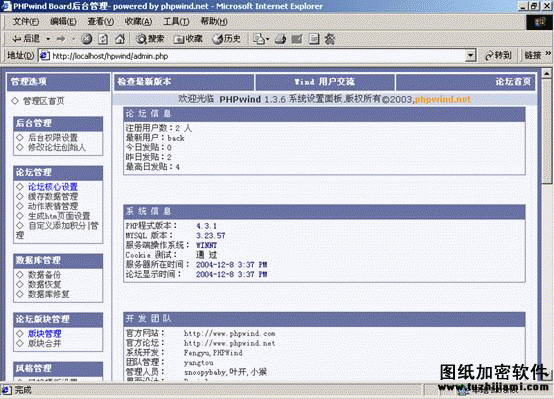Open 自定义添加积分 in the sidebar
Viewport: 554px width, 399px height.
point(57,225)
